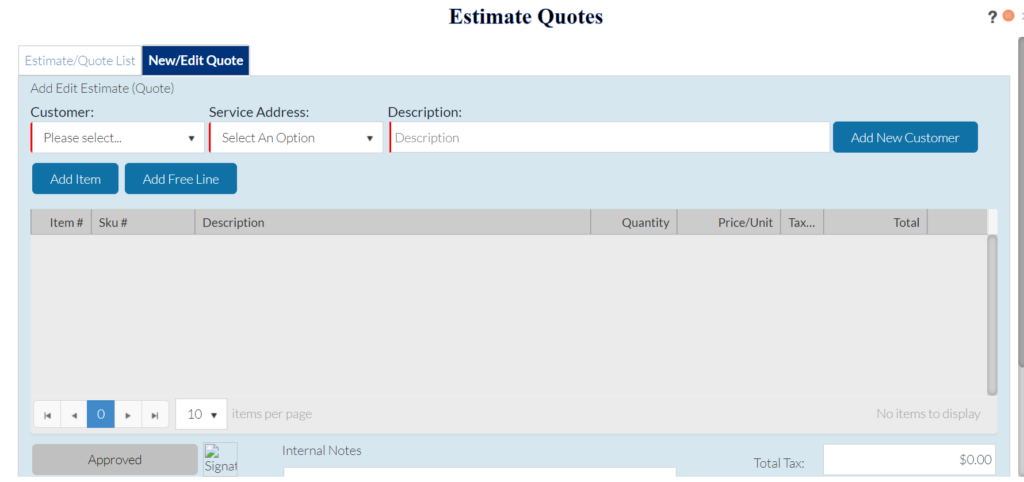The height and width of the screenshot is (482, 1024).
Task: Expand the Service Address dropdown
Action: [x=296, y=138]
